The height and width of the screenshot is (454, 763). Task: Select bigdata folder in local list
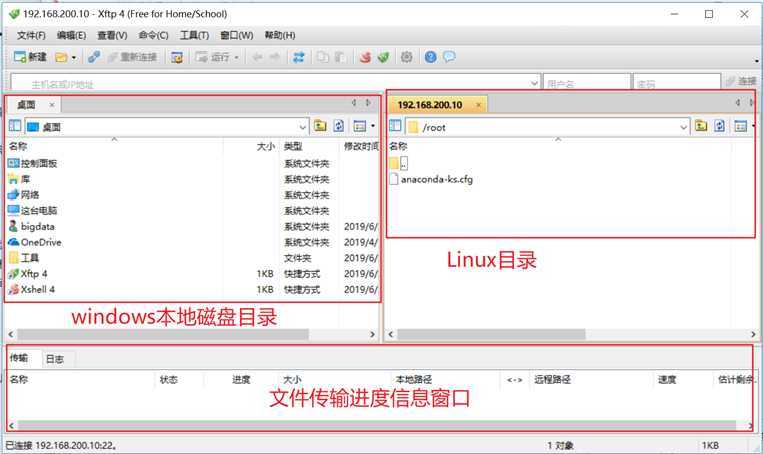click(32, 226)
